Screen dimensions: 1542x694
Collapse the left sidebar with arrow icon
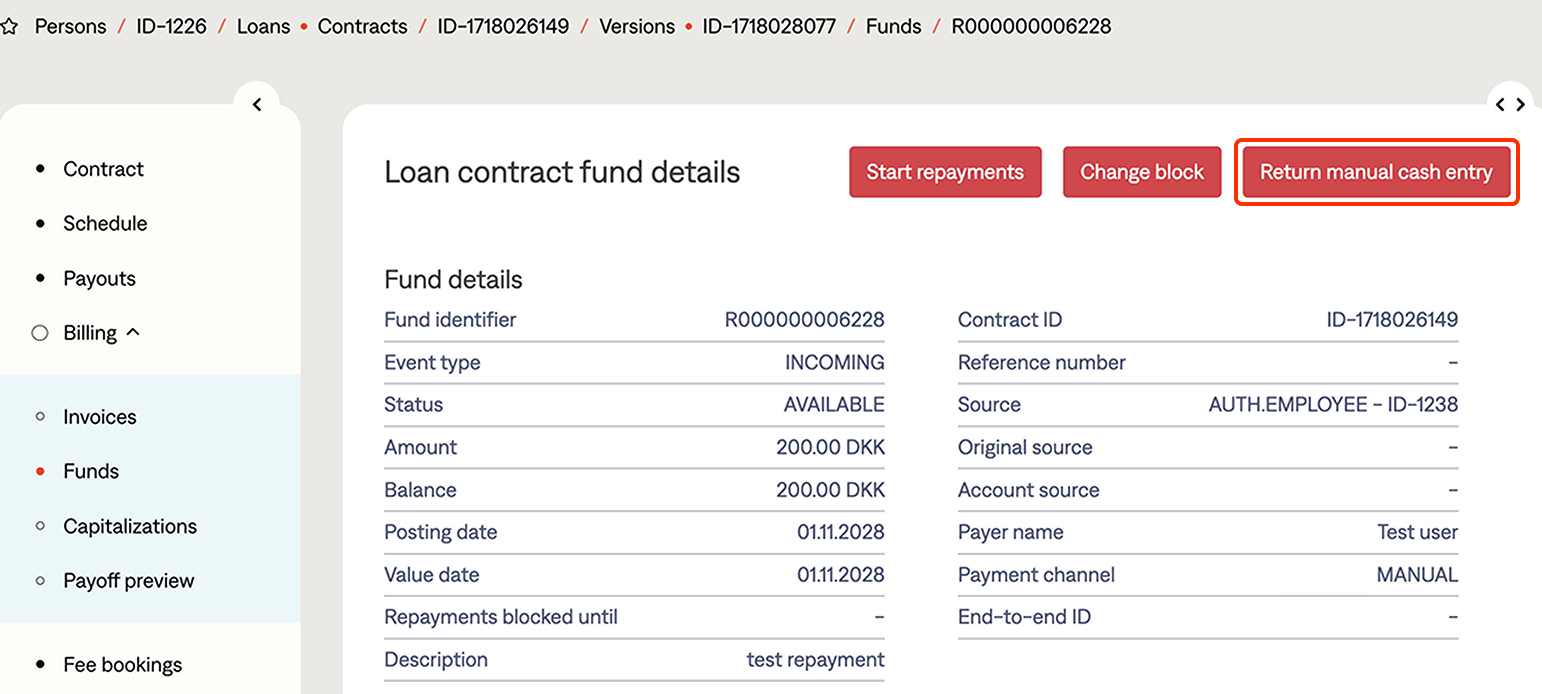tap(257, 104)
